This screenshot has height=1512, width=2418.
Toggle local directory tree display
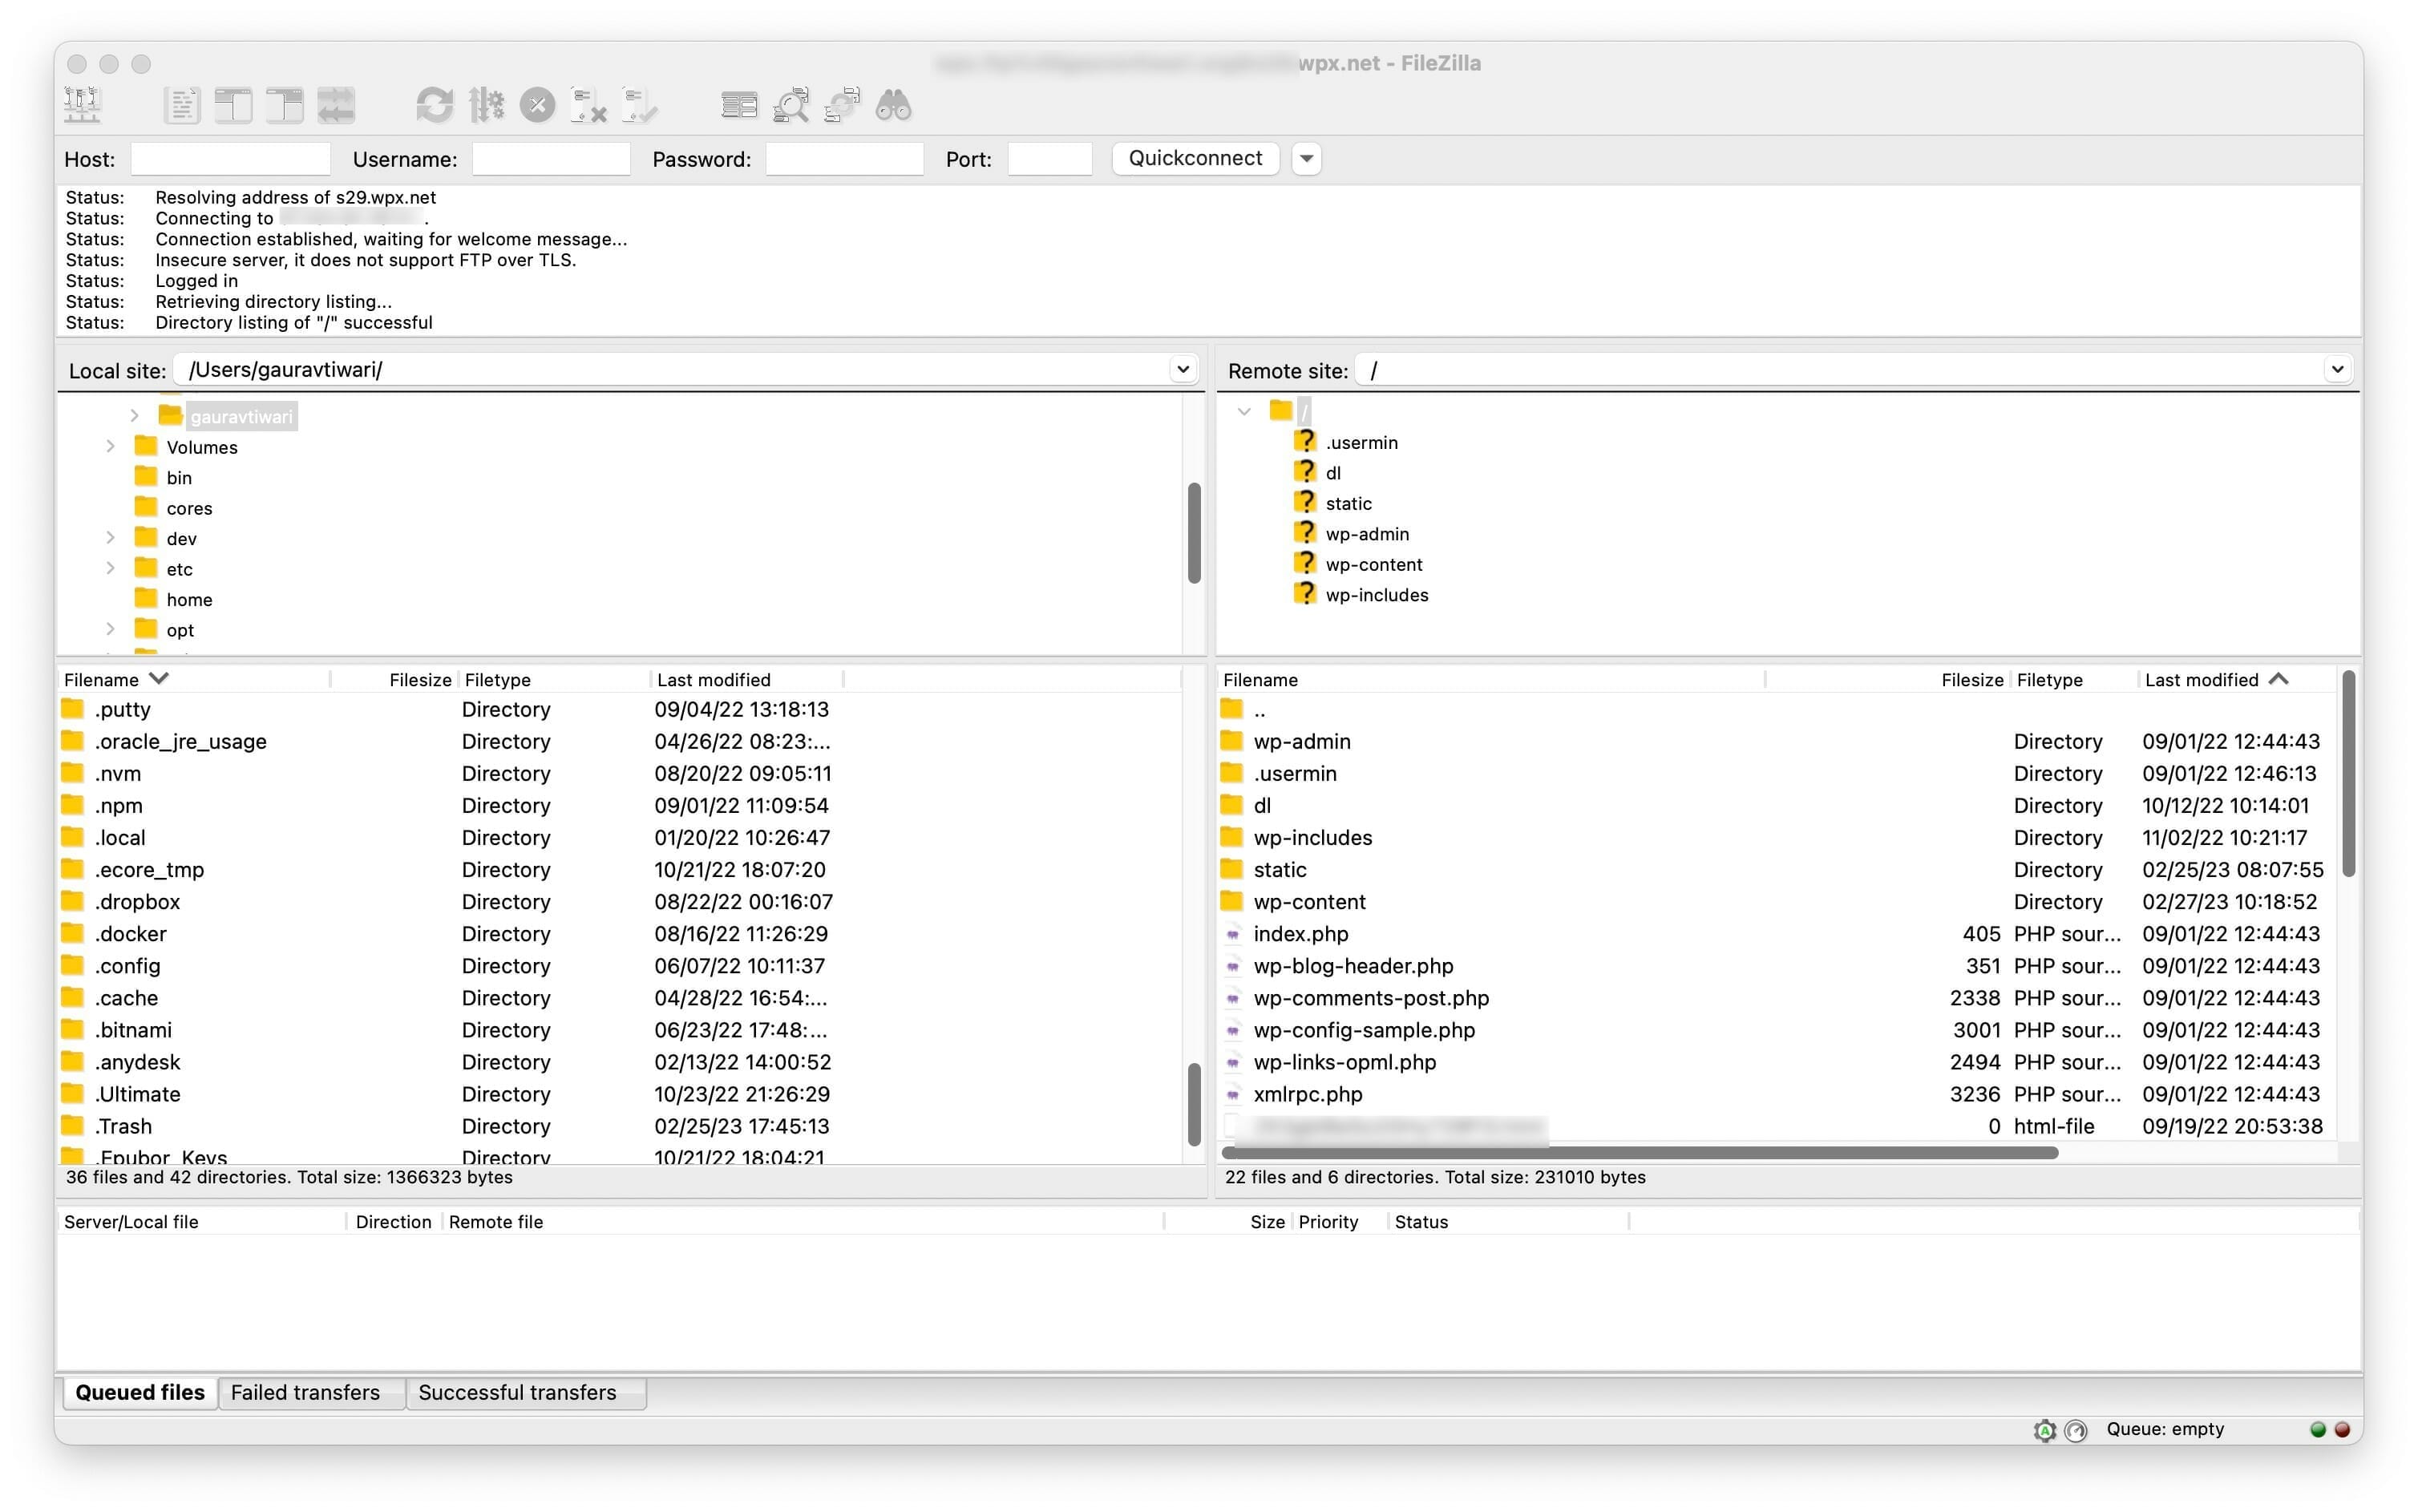pyautogui.click(x=232, y=105)
